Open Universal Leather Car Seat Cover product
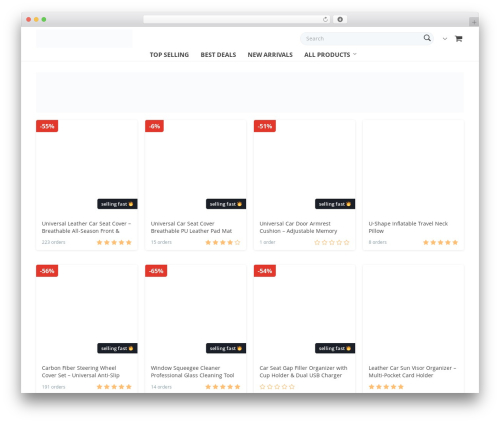Screen dimensions: 500x423 click(x=86, y=227)
